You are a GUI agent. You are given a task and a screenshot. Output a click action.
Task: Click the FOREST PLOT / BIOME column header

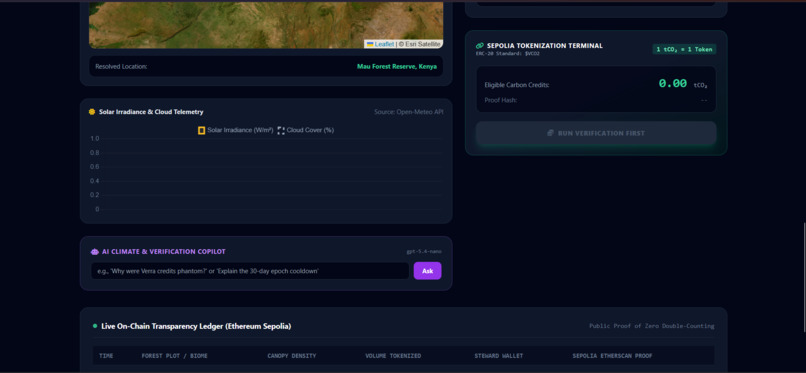pos(175,356)
